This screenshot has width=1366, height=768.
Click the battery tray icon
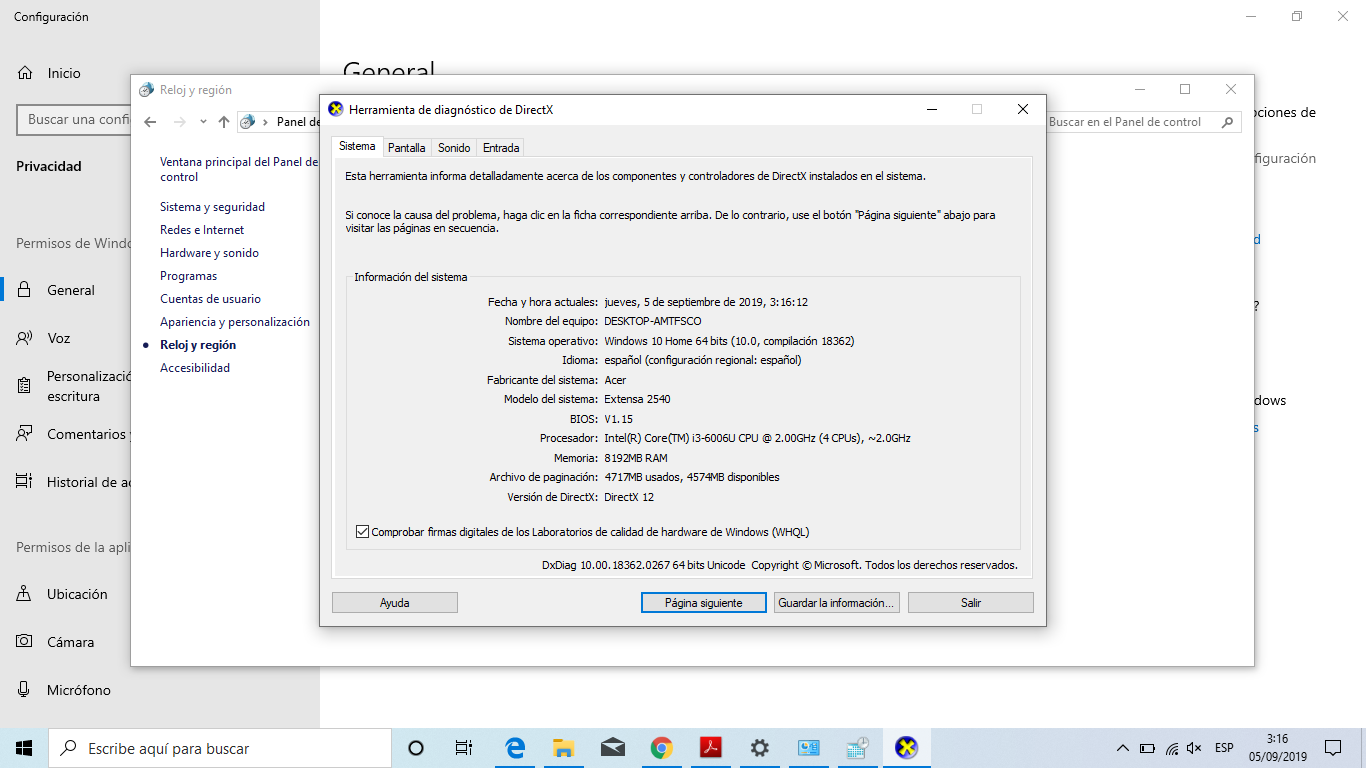[x=1147, y=748]
